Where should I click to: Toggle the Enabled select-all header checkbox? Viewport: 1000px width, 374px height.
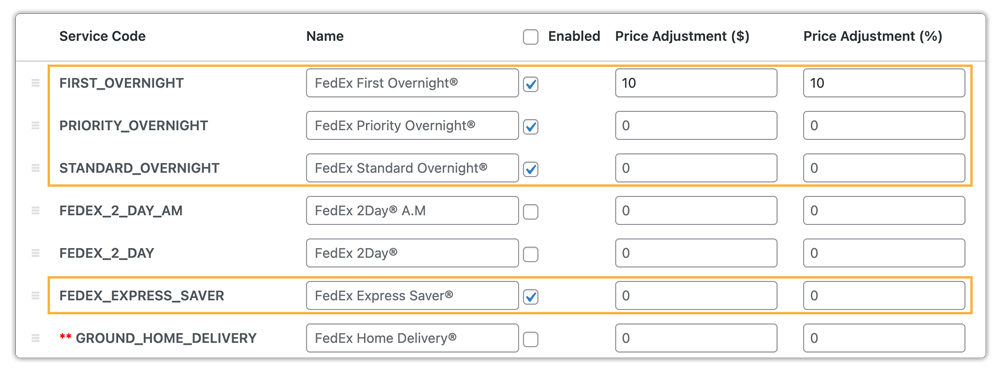click(531, 37)
